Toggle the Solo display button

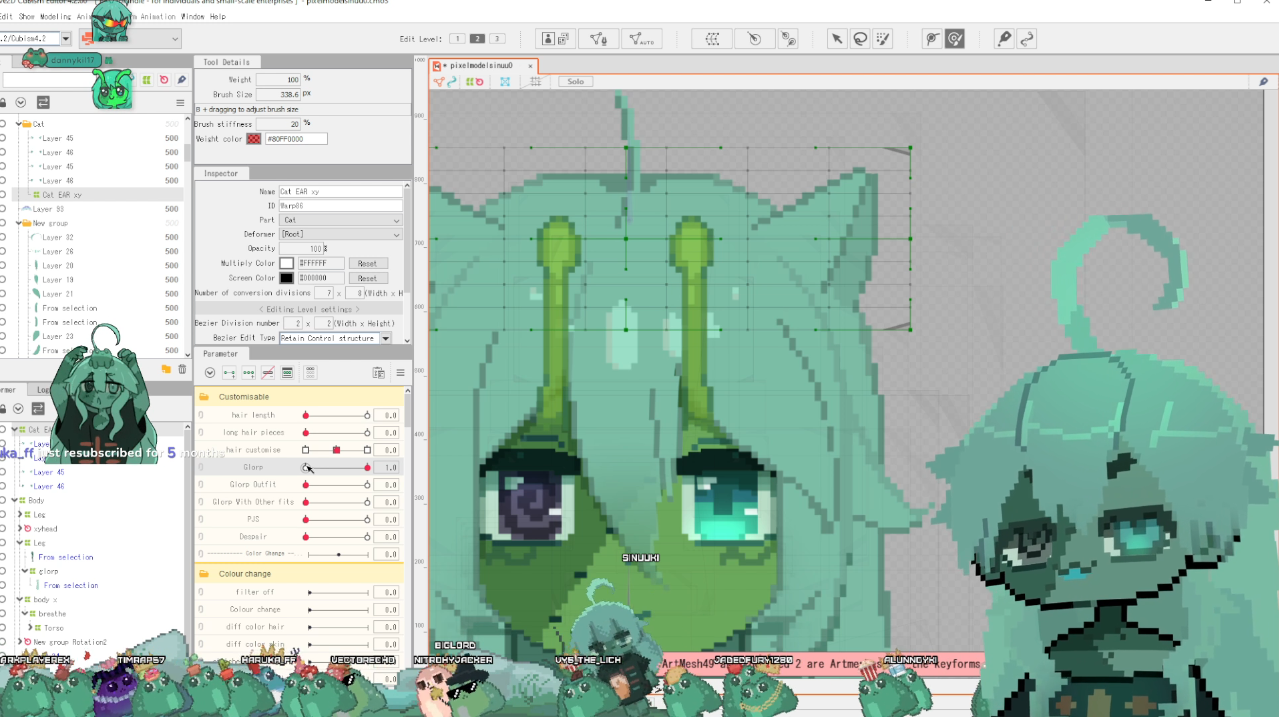tap(575, 82)
